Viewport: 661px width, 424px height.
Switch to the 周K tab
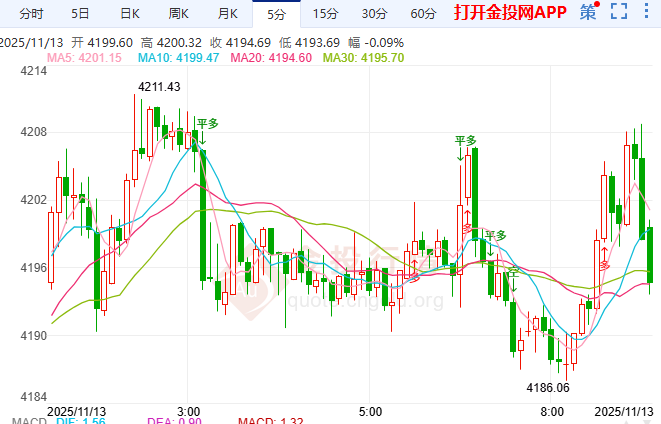[178, 14]
